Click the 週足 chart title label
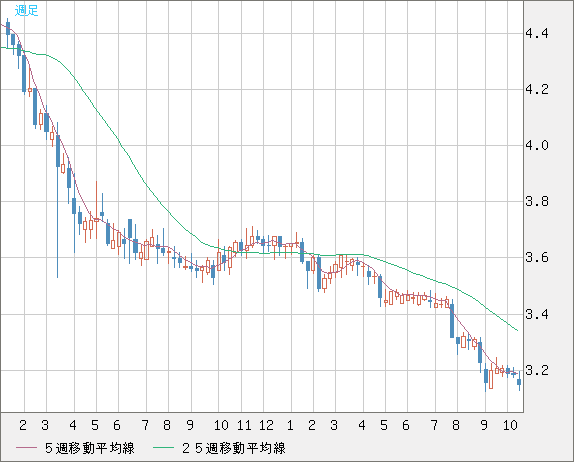The width and height of the screenshot is (574, 462). (27, 10)
